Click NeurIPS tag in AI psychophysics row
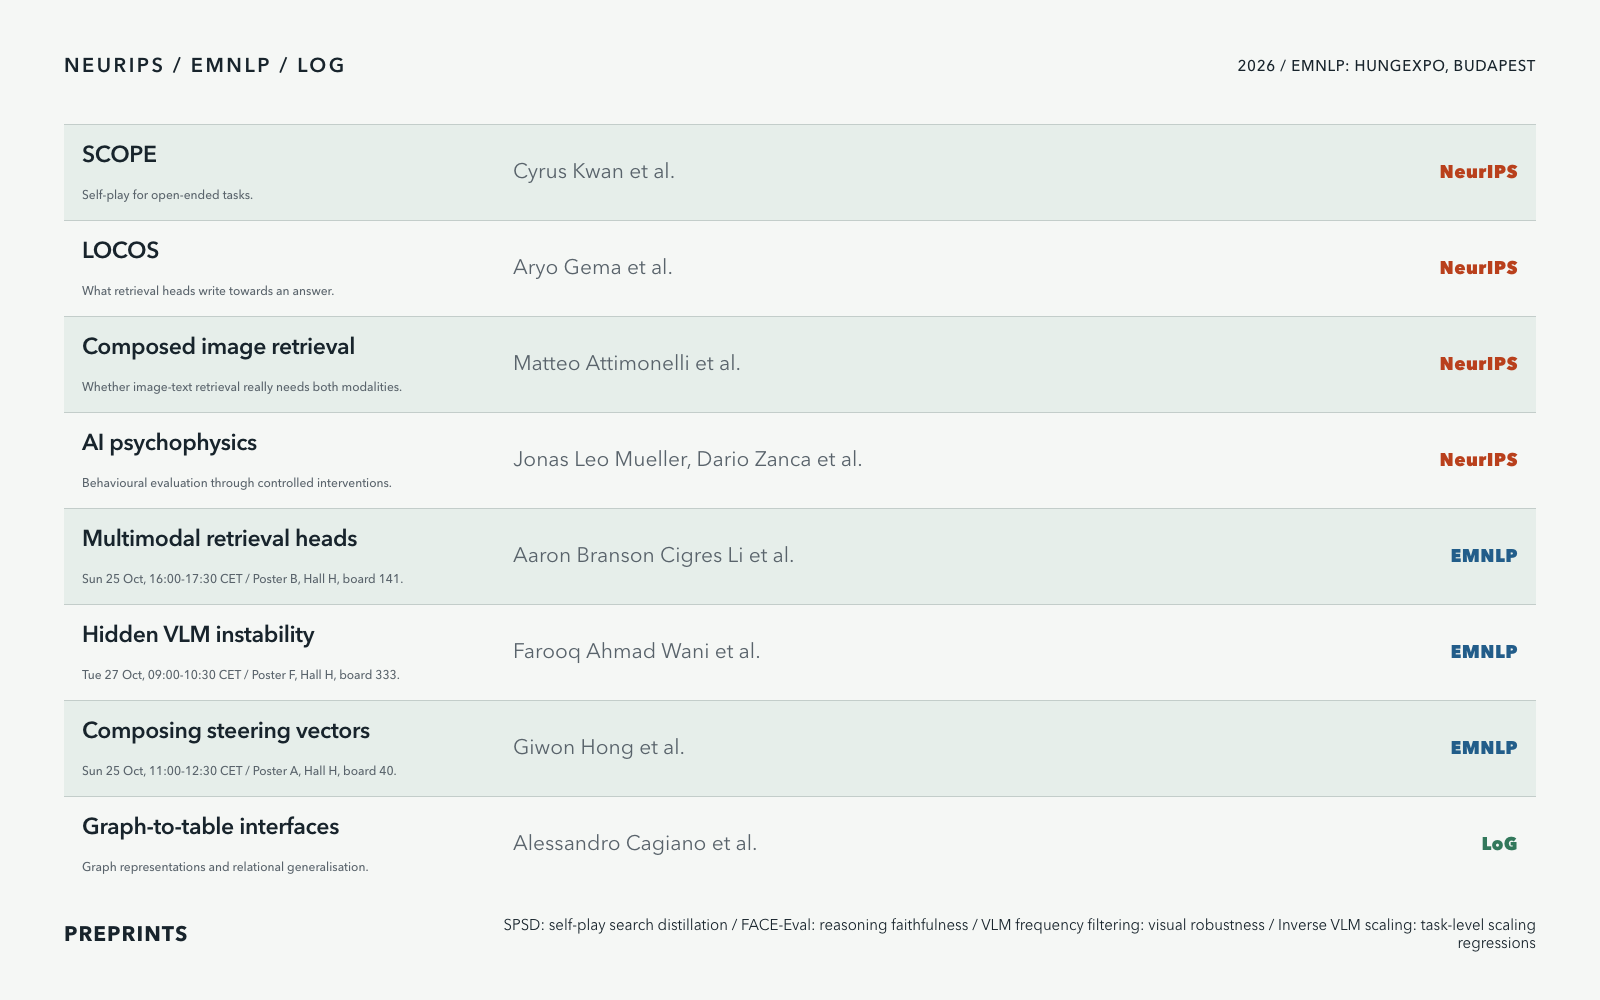 pos(1478,460)
